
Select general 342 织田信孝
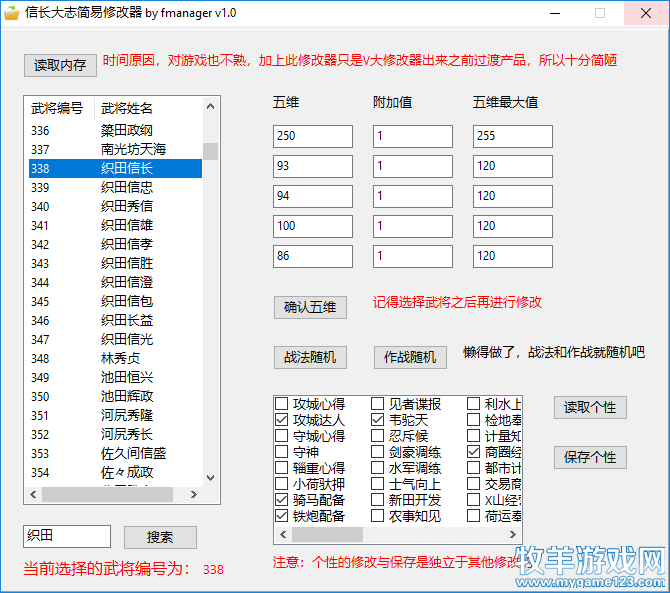115,244
